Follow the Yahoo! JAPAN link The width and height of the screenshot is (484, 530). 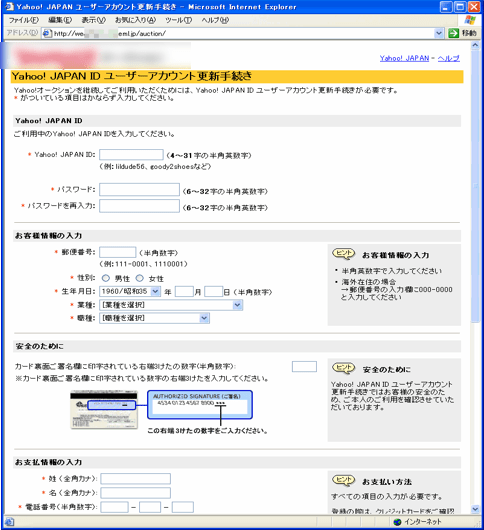tap(404, 58)
